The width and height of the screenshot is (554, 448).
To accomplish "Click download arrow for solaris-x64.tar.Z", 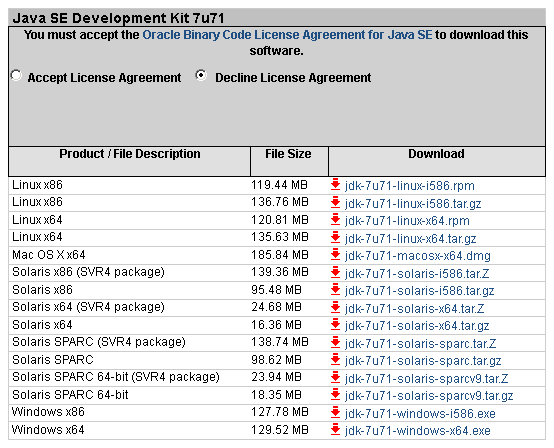I will pyautogui.click(x=335, y=307).
